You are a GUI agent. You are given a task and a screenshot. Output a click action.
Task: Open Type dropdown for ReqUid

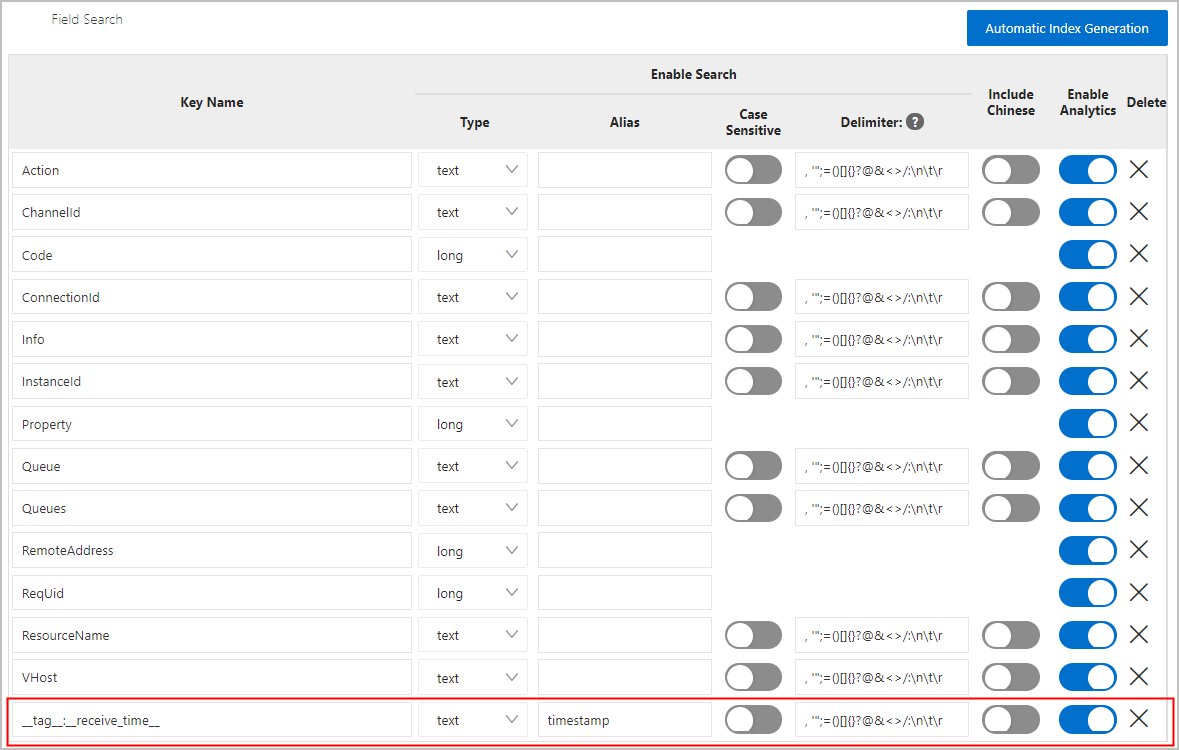tap(473, 593)
